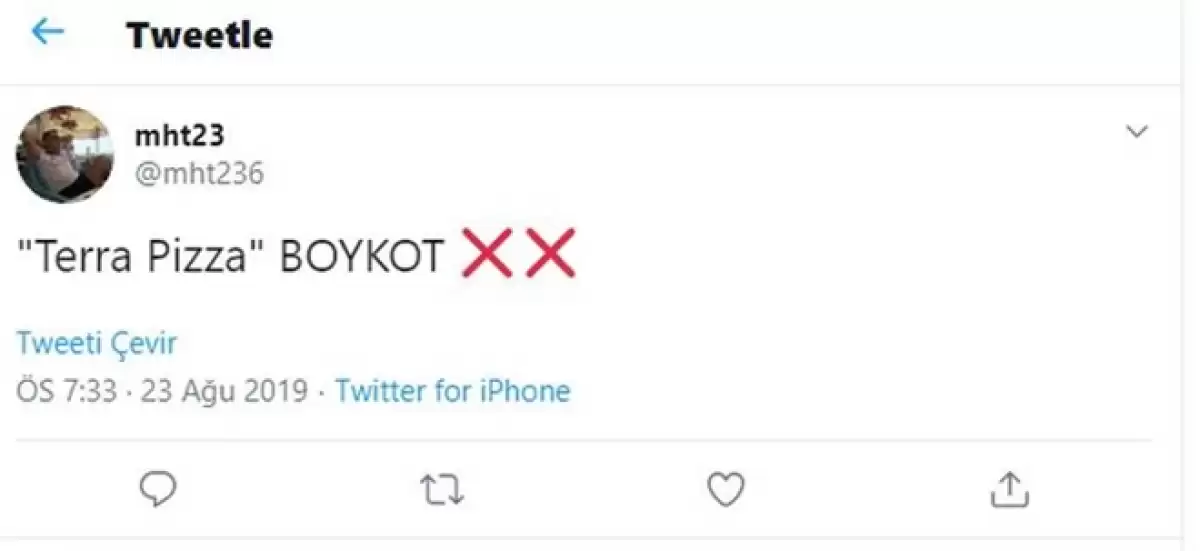Click the first red X emoji
Image resolution: width=1200 pixels, height=551 pixels.
click(x=486, y=255)
